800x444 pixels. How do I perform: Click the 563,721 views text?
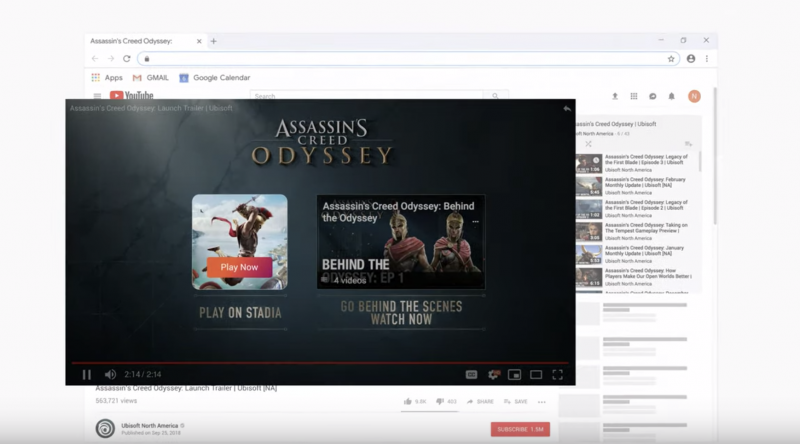[116, 401]
